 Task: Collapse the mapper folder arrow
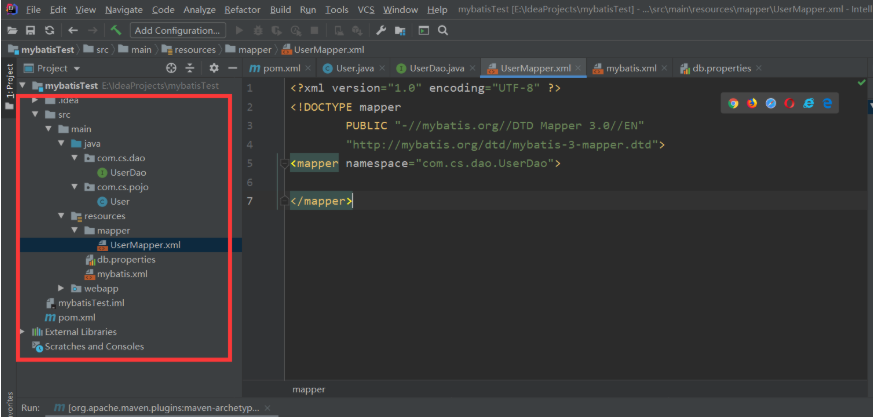click(75, 230)
